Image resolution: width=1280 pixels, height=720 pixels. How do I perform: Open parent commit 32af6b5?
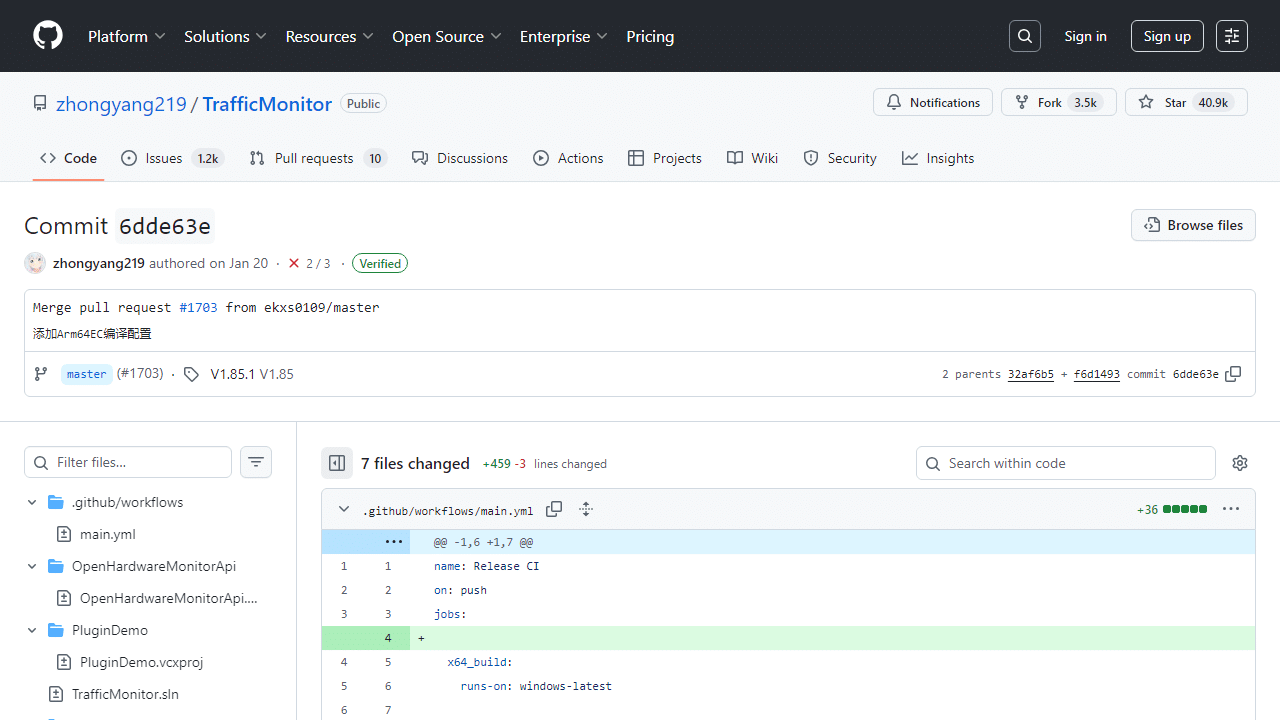[x=1031, y=374]
